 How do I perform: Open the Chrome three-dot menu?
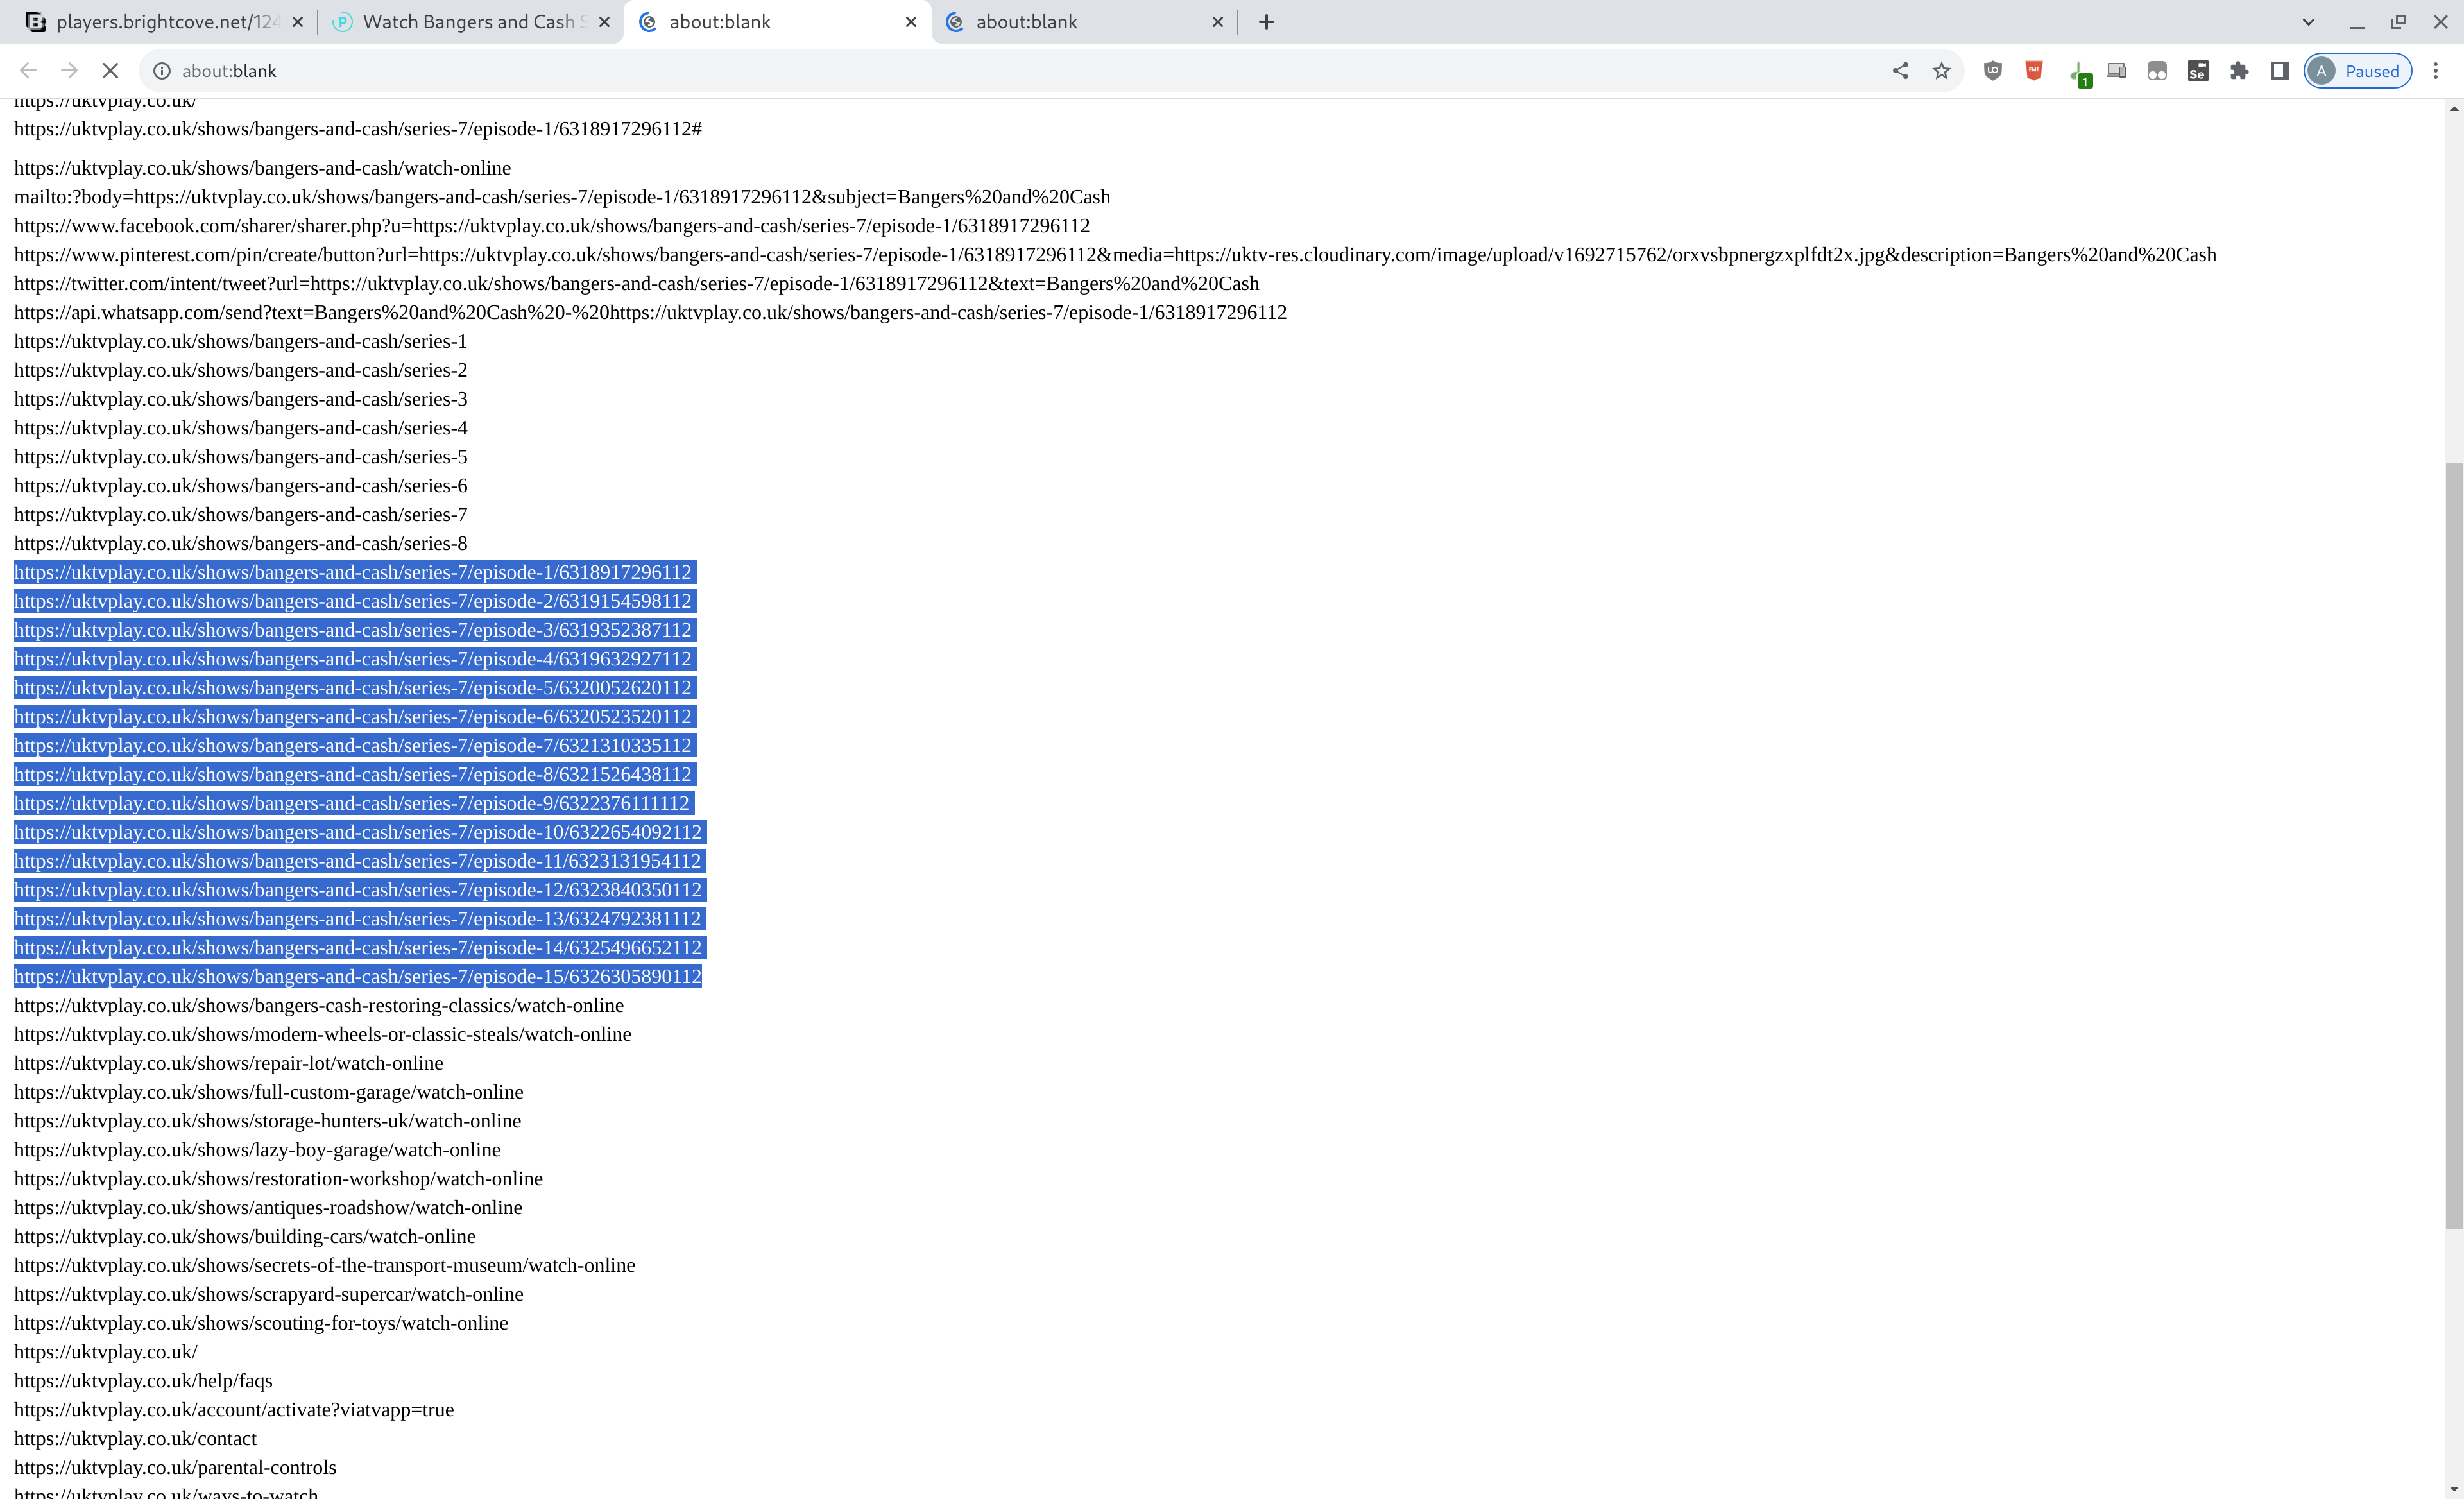pos(2436,71)
